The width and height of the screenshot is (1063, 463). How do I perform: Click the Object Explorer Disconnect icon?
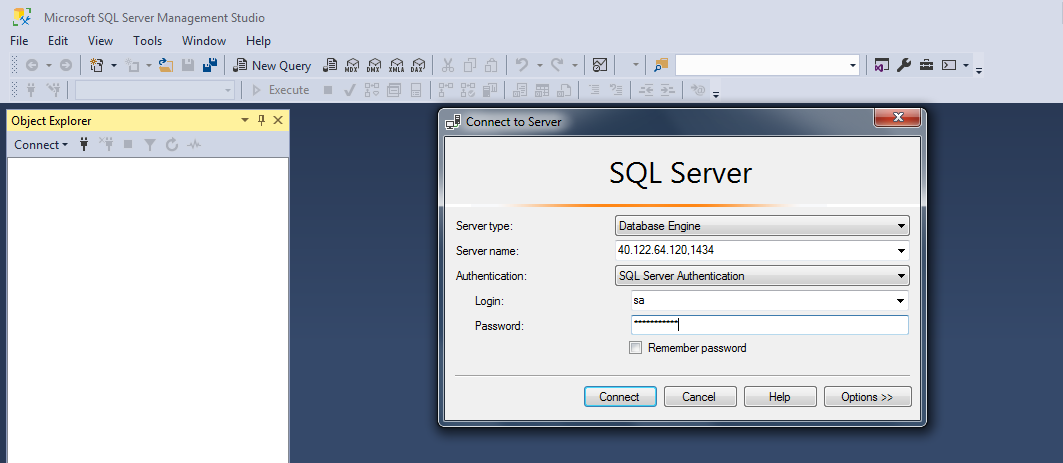(106, 144)
